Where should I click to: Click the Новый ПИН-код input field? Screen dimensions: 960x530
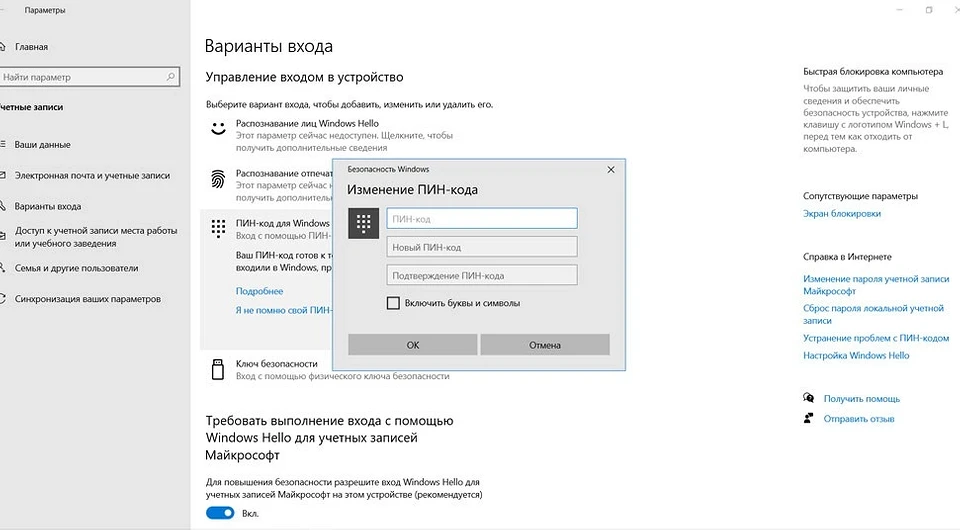coord(481,247)
